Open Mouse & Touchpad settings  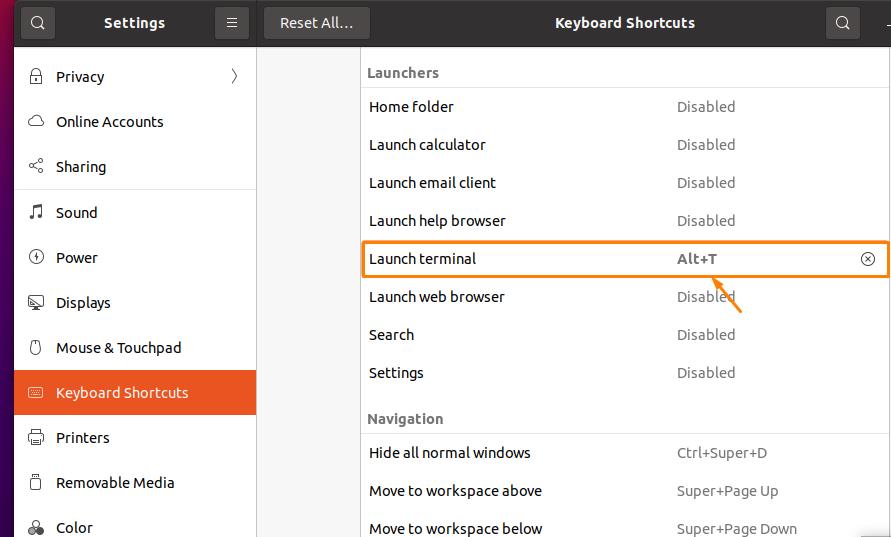pyautogui.click(x=118, y=348)
